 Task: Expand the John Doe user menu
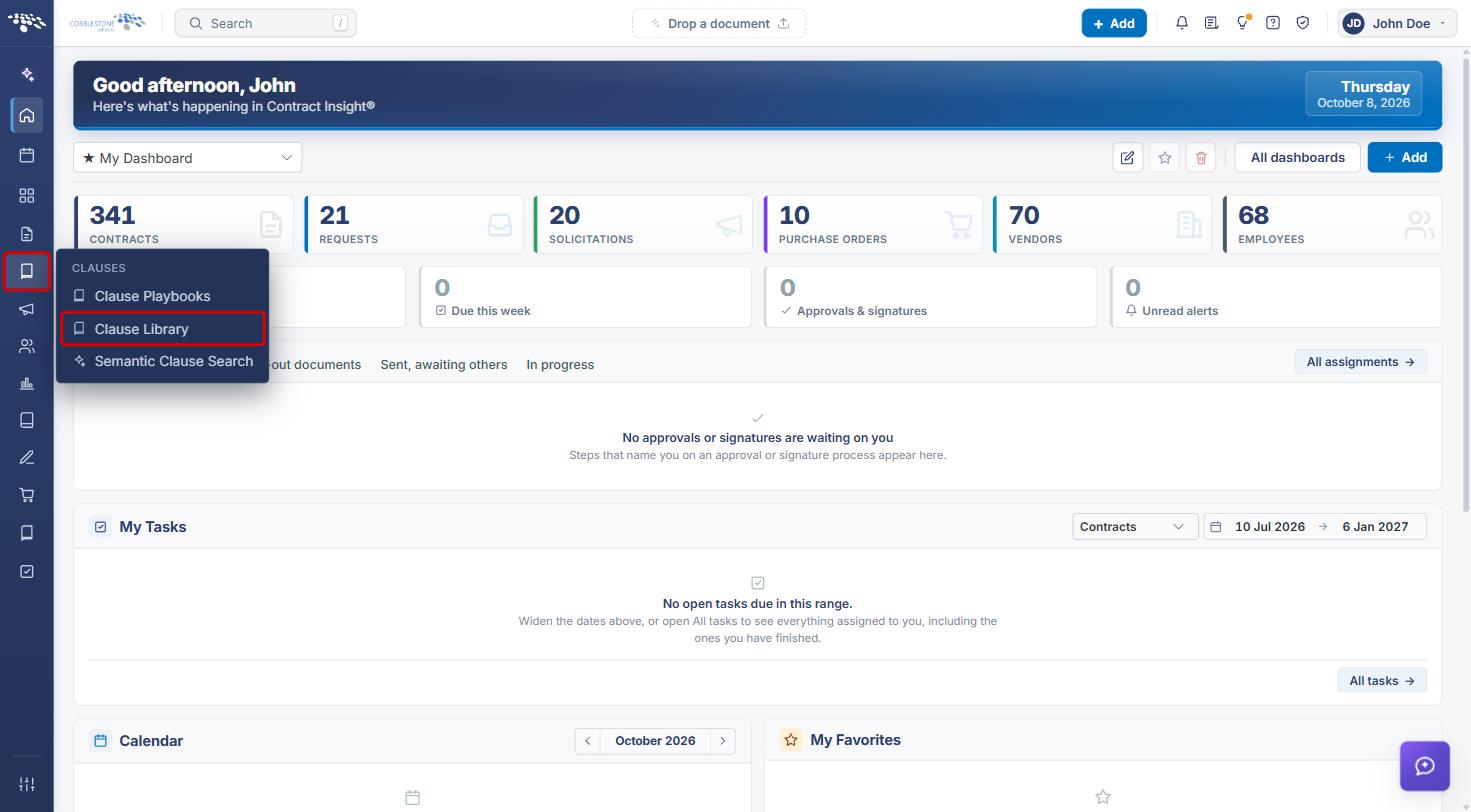1397,23
